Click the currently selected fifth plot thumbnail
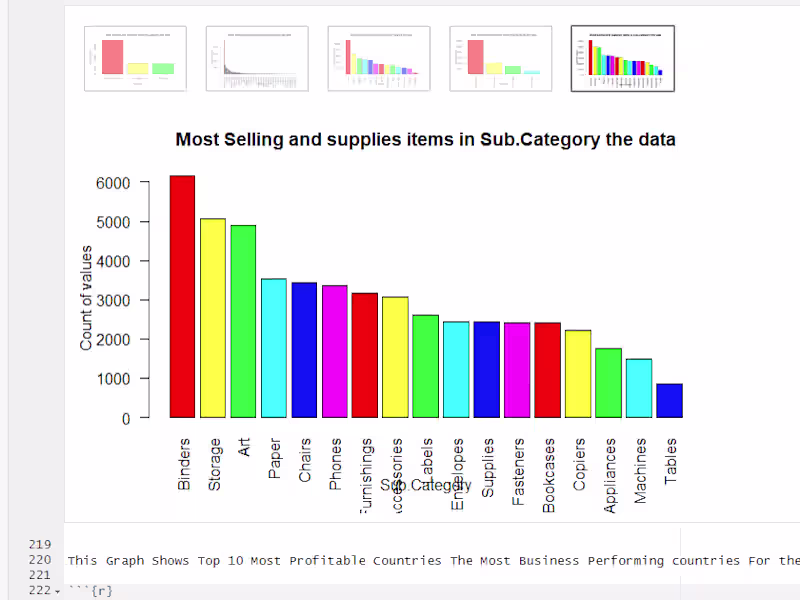 tap(622, 59)
